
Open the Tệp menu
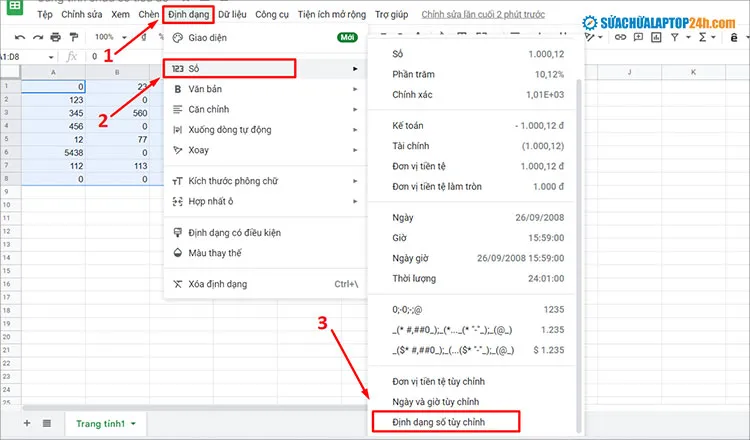(x=45, y=14)
